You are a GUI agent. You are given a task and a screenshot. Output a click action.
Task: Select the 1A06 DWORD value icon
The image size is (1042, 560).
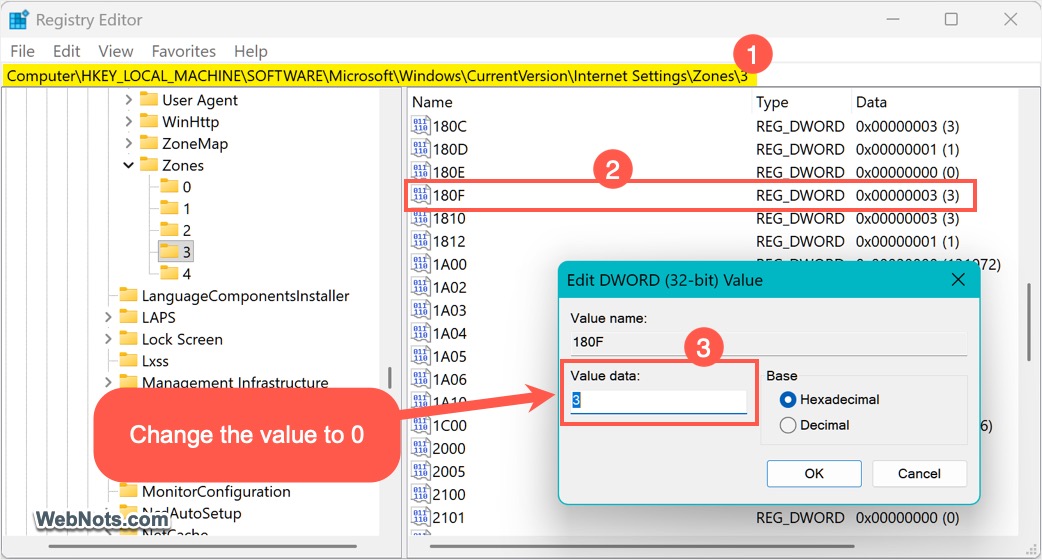[x=421, y=379]
